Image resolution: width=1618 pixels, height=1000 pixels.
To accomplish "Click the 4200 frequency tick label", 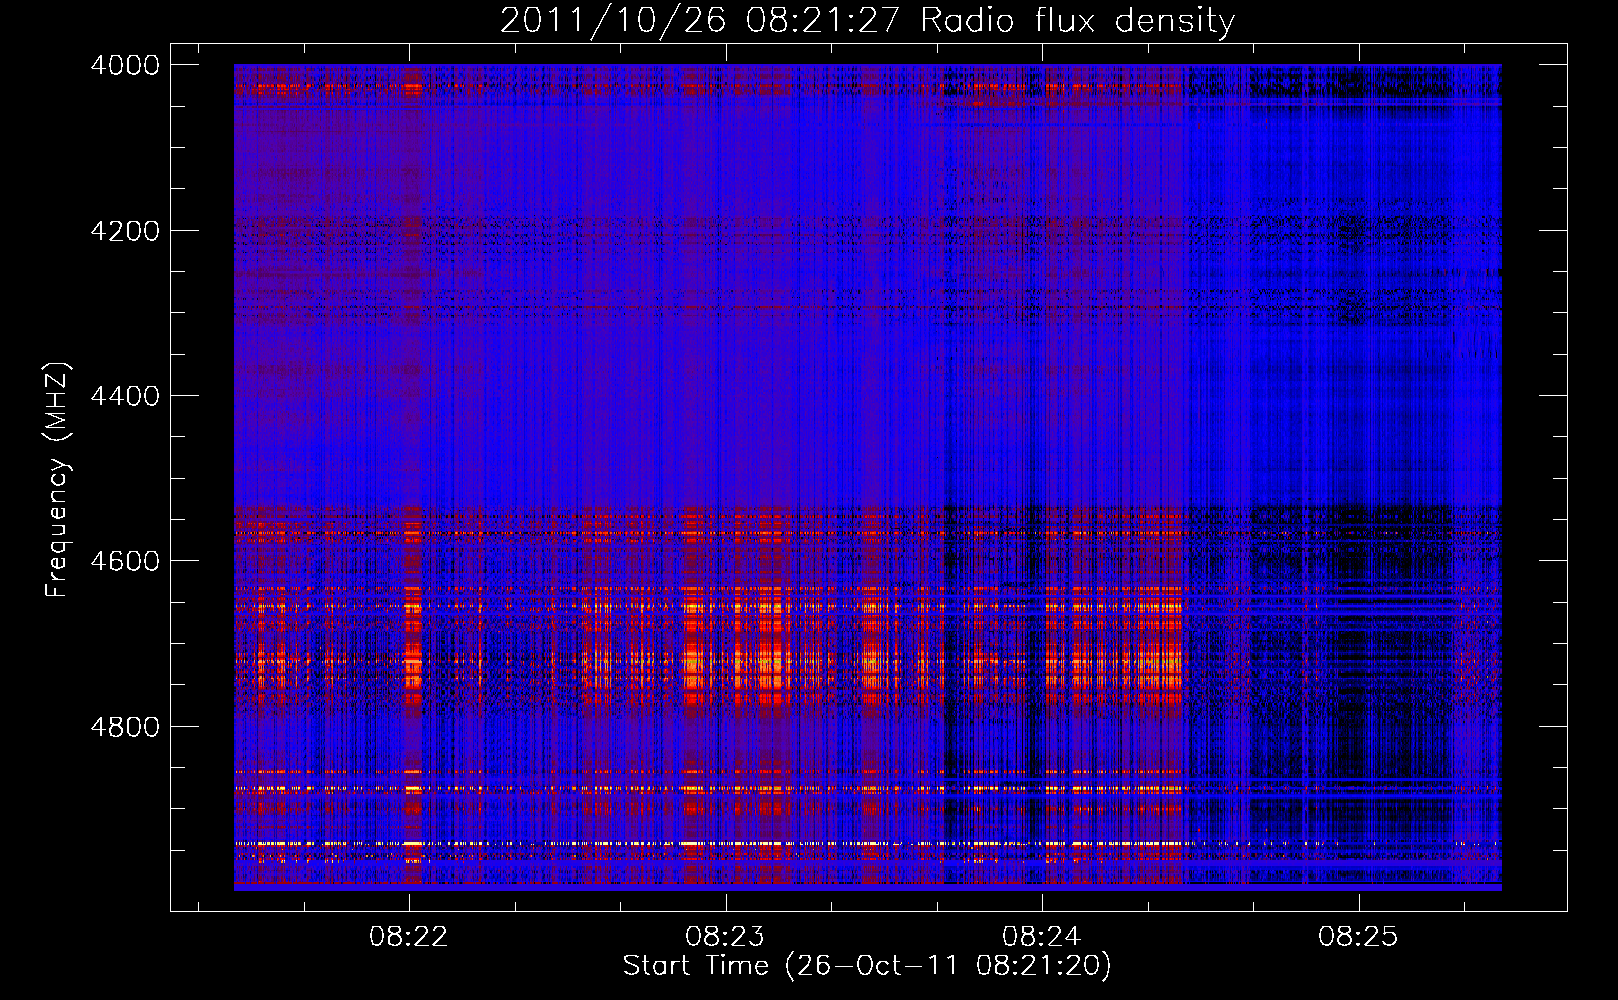I will (125, 231).
